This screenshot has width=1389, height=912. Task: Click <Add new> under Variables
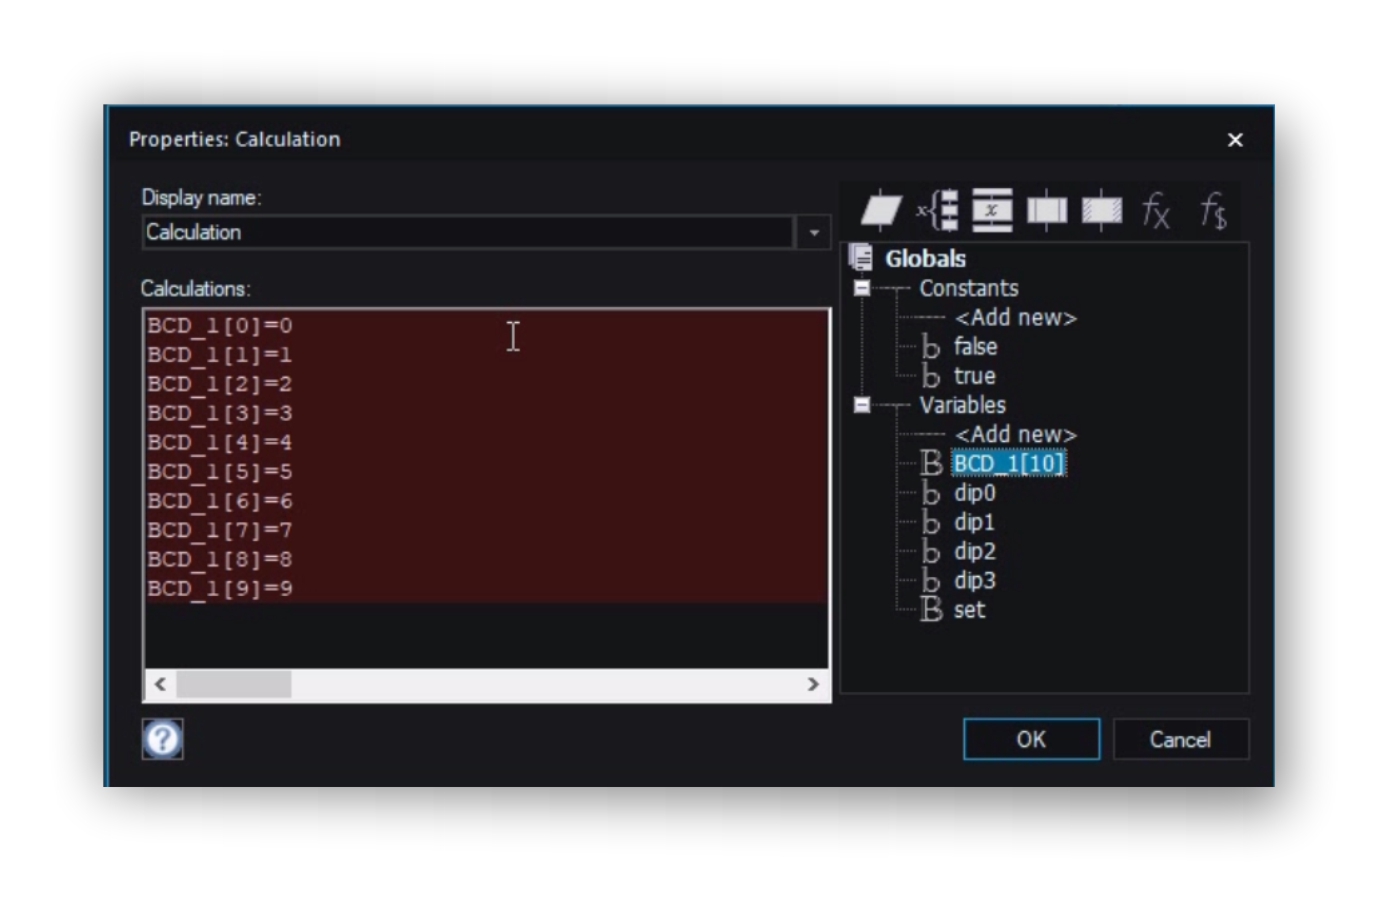(x=1015, y=435)
